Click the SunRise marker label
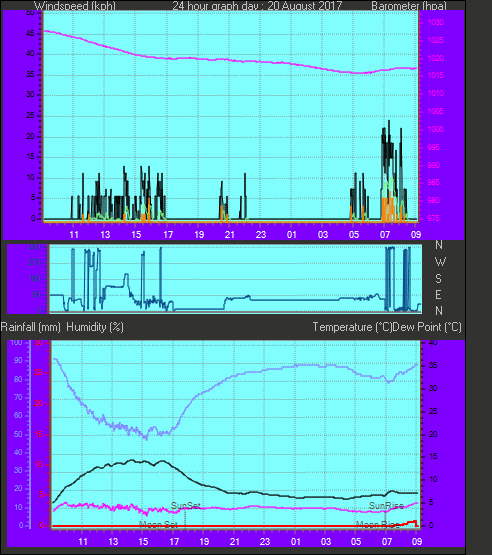 pos(386,506)
